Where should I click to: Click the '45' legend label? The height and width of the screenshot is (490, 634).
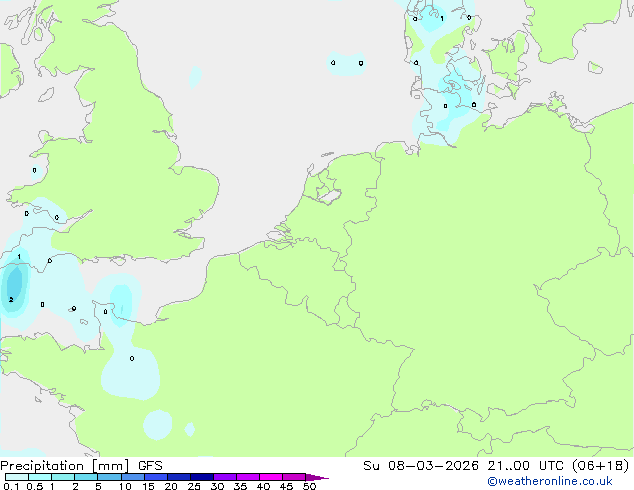click(286, 486)
